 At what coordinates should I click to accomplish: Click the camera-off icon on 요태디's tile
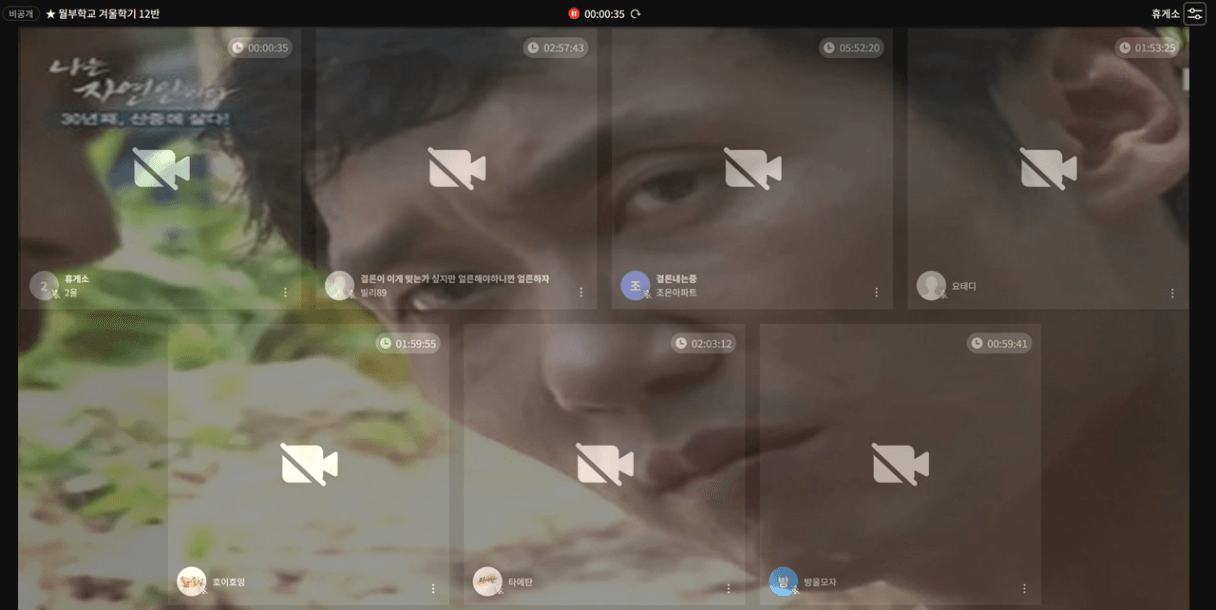[x=1049, y=168]
